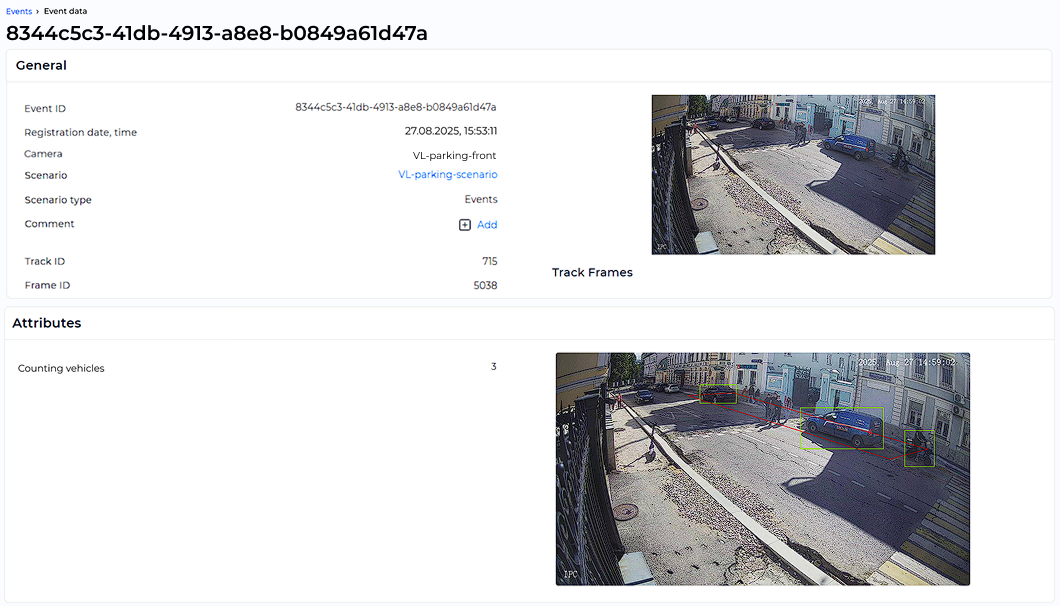Click the event UUID page title

click(x=217, y=33)
